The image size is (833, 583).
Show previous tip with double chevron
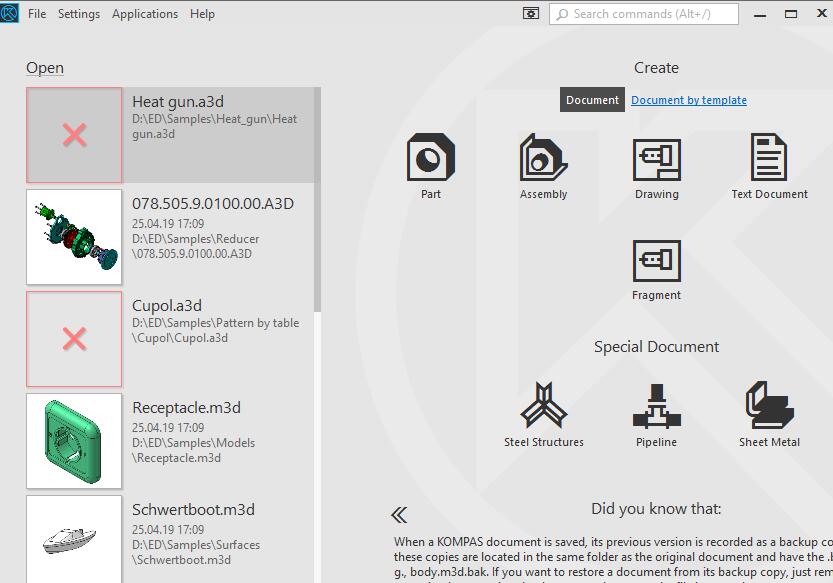(x=399, y=514)
